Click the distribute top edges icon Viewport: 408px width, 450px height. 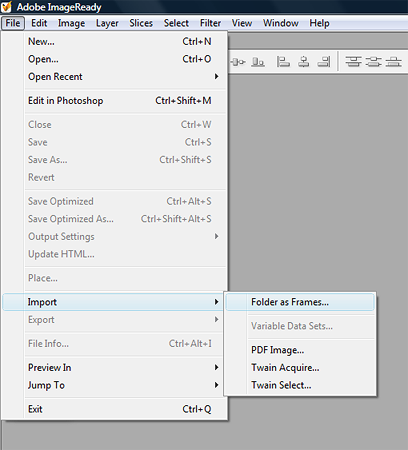(x=353, y=62)
